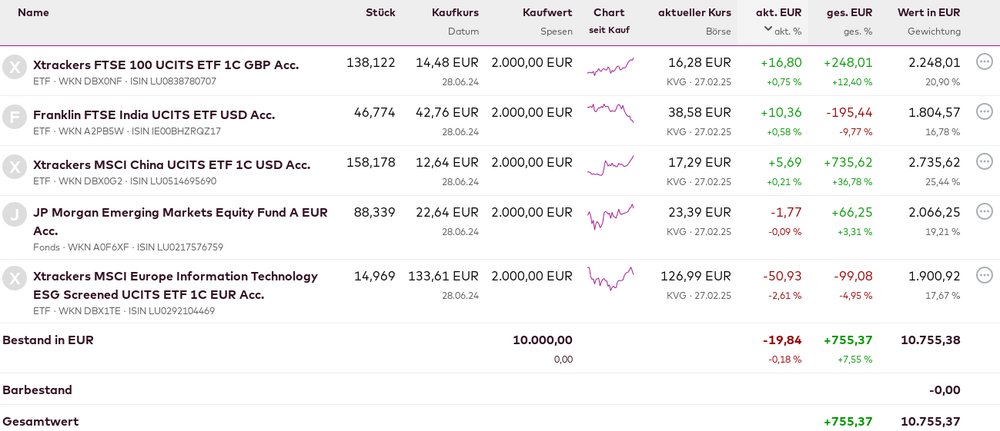Sort by the Wert in EUR header
Viewport: 1000px width, 431px height.
[928, 12]
